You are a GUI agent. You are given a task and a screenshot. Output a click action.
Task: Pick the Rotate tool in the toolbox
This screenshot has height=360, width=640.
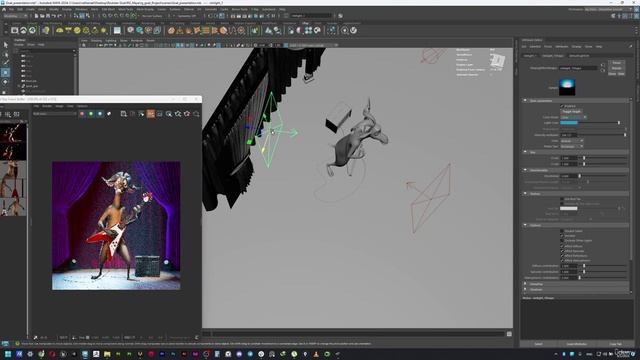(x=5, y=82)
